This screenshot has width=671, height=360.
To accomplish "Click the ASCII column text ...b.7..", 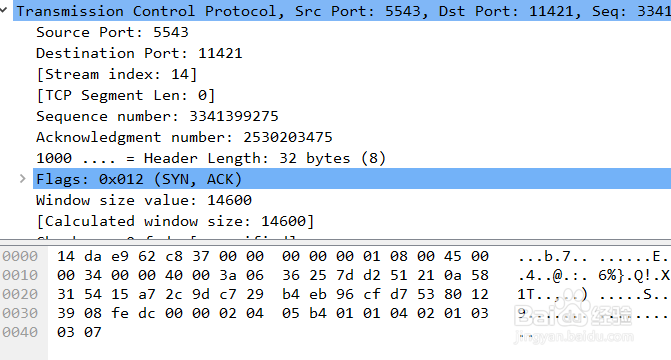I will pyautogui.click(x=552, y=256).
